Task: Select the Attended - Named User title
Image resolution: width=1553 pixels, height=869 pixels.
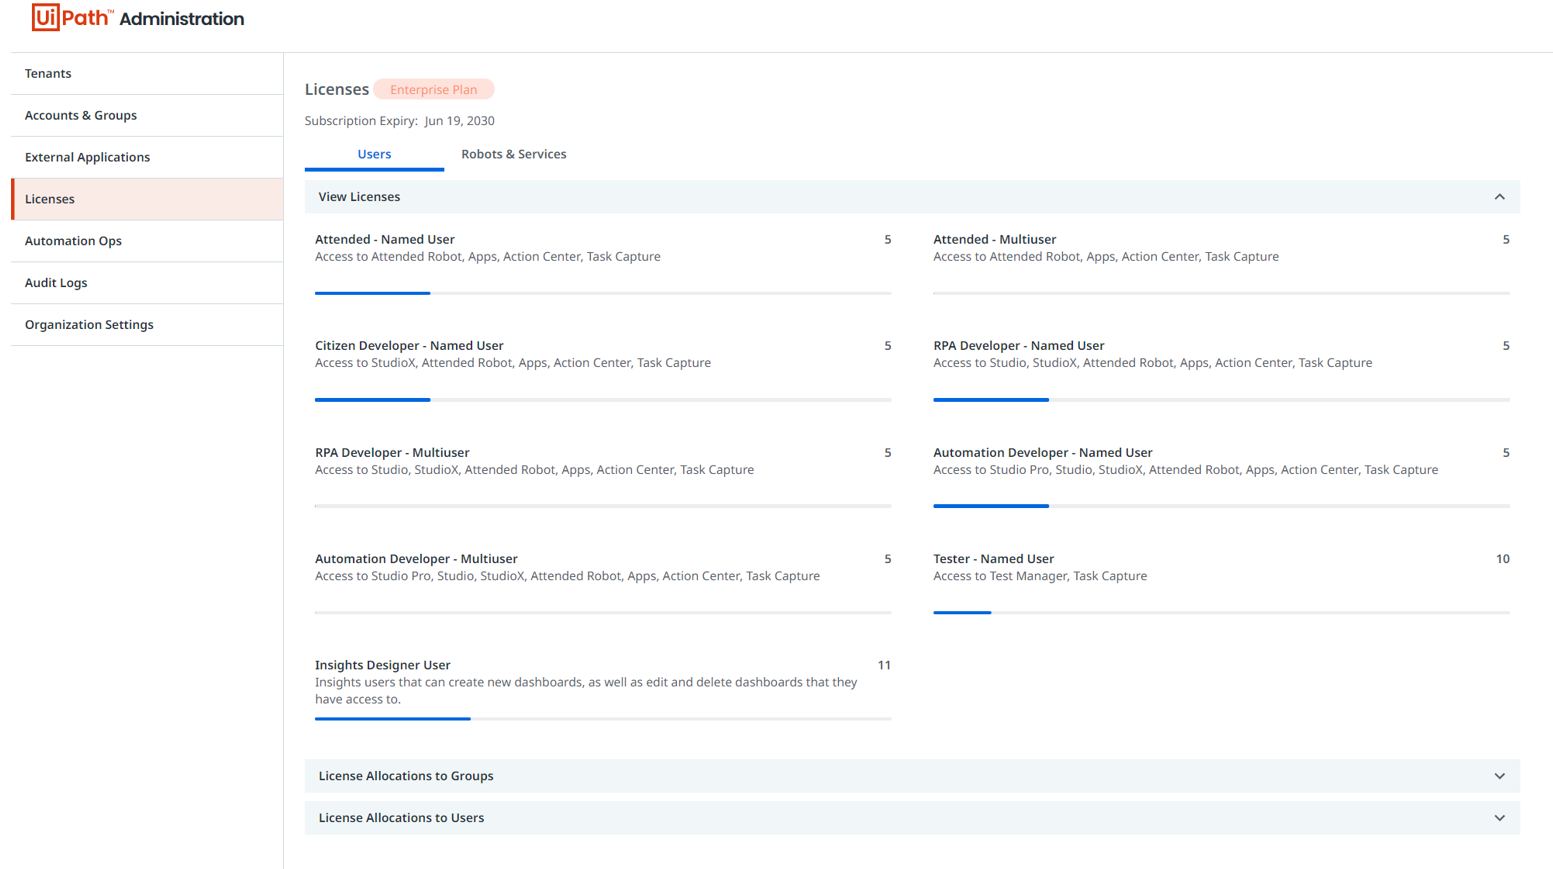Action: tap(385, 240)
